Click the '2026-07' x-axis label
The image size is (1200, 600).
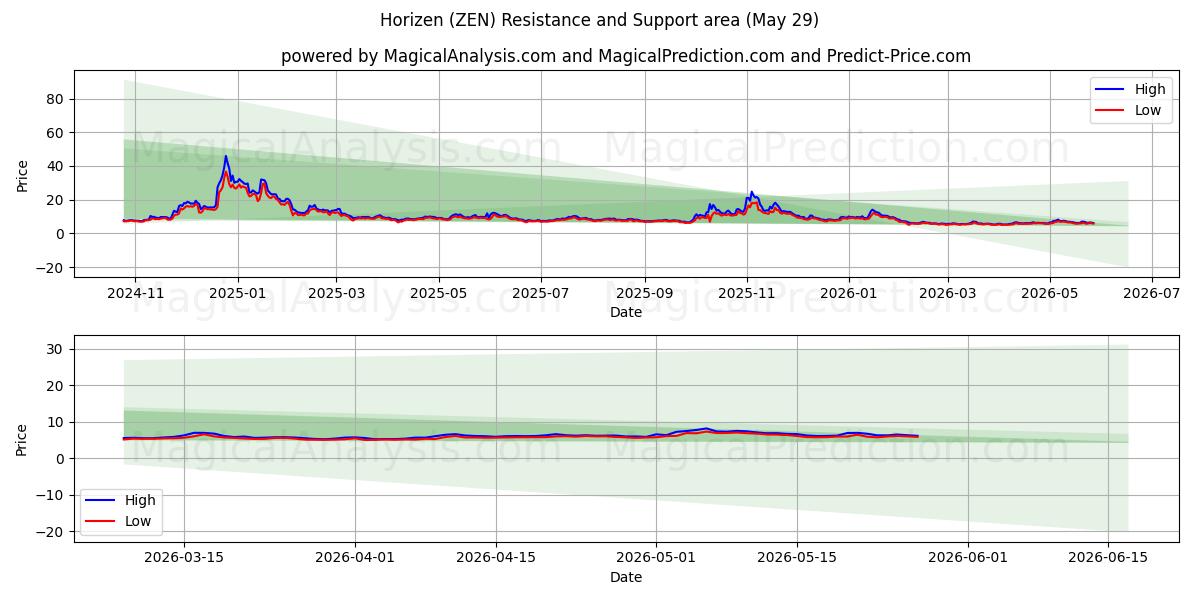[x=1152, y=294]
